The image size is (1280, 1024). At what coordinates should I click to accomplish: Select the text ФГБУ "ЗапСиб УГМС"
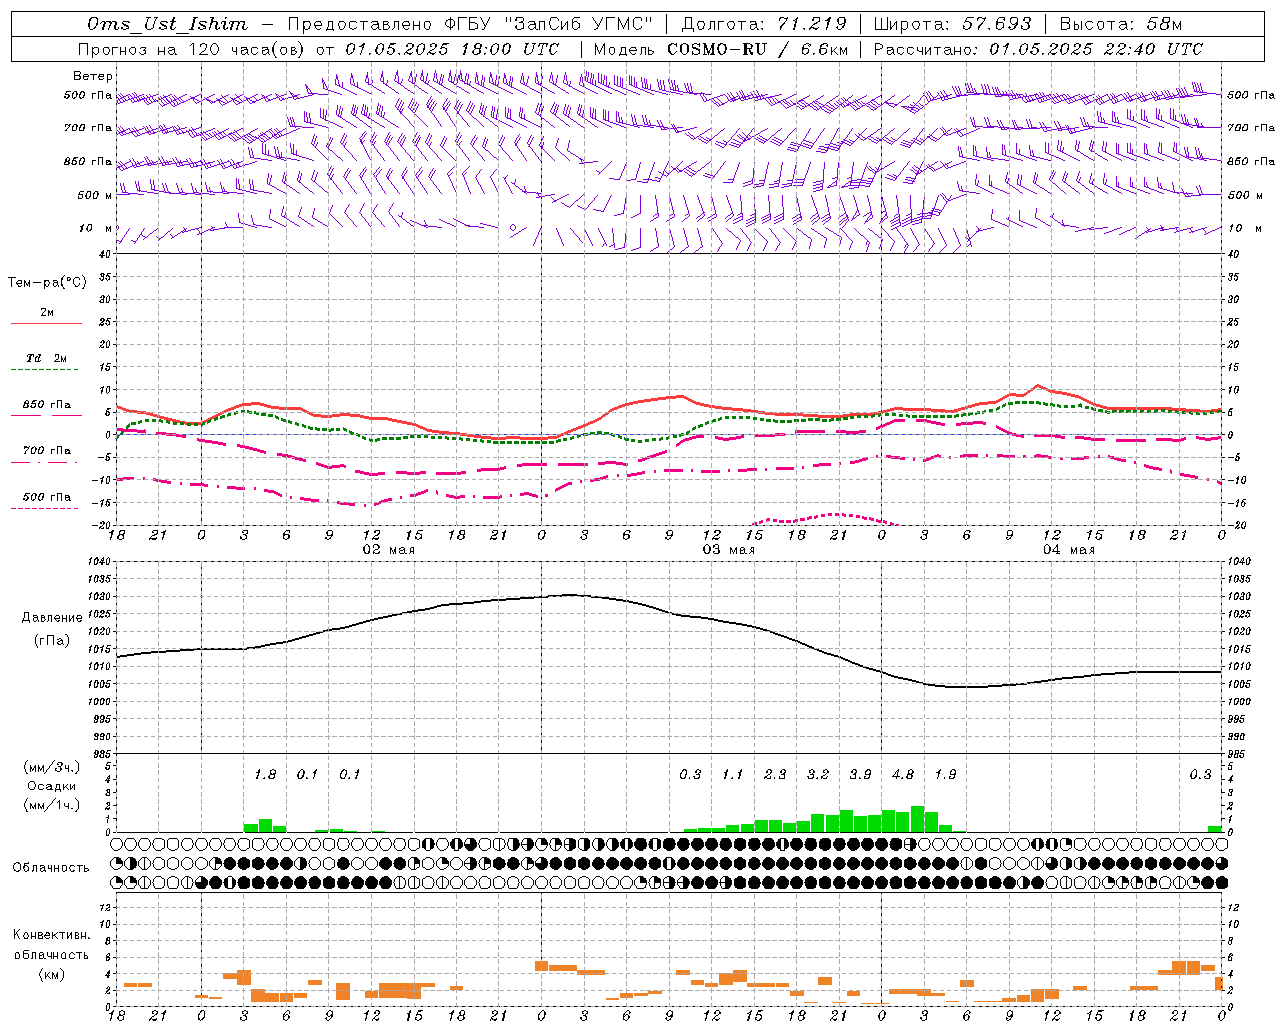pos(546,24)
